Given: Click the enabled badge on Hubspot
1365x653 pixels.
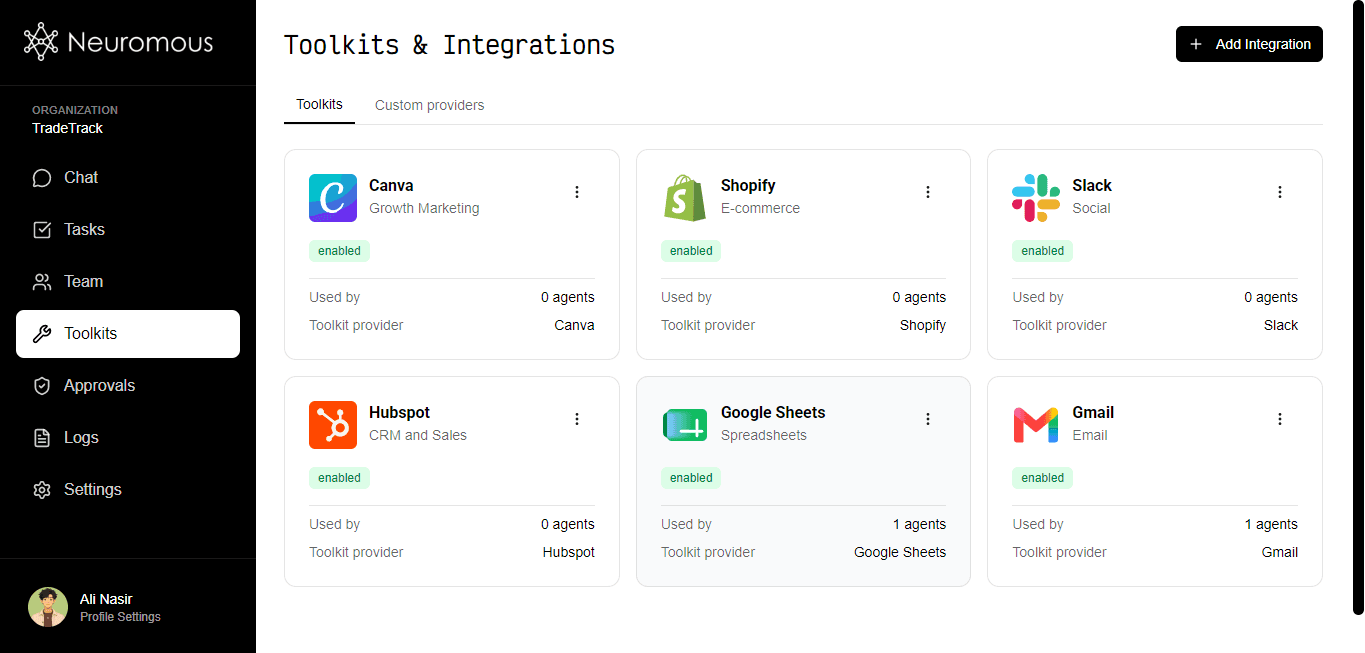Looking at the screenshot, I should coord(339,478).
